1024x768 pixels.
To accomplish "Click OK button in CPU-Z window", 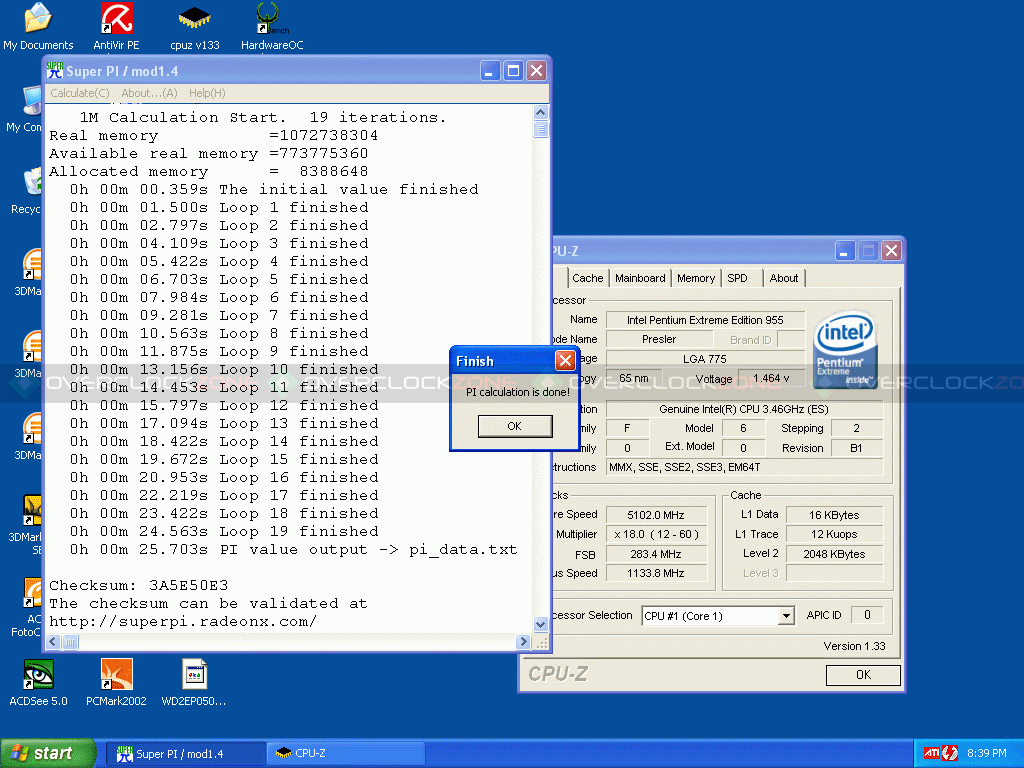I will (x=863, y=675).
